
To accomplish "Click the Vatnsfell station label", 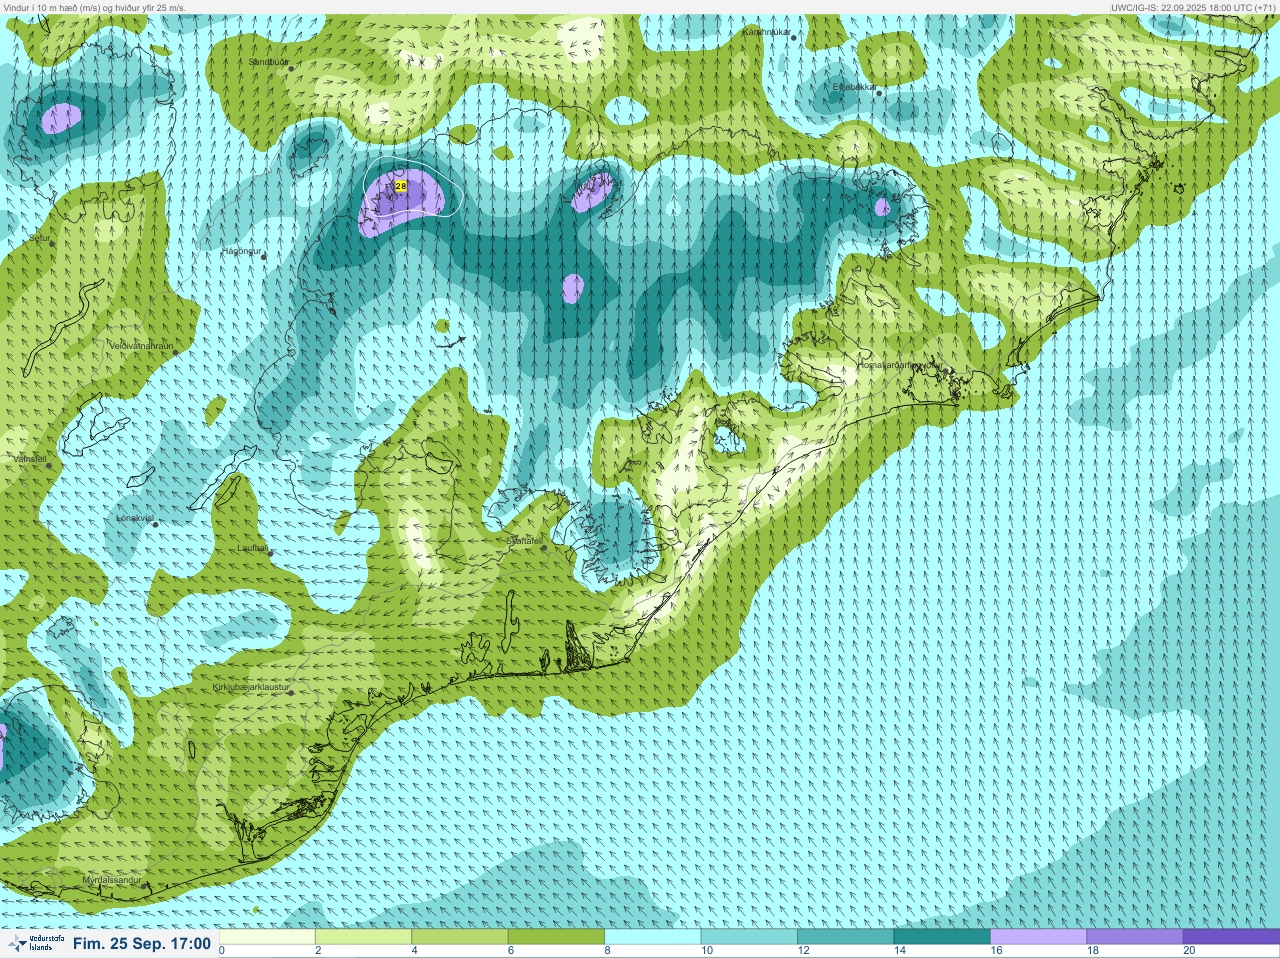I will tap(30, 459).
